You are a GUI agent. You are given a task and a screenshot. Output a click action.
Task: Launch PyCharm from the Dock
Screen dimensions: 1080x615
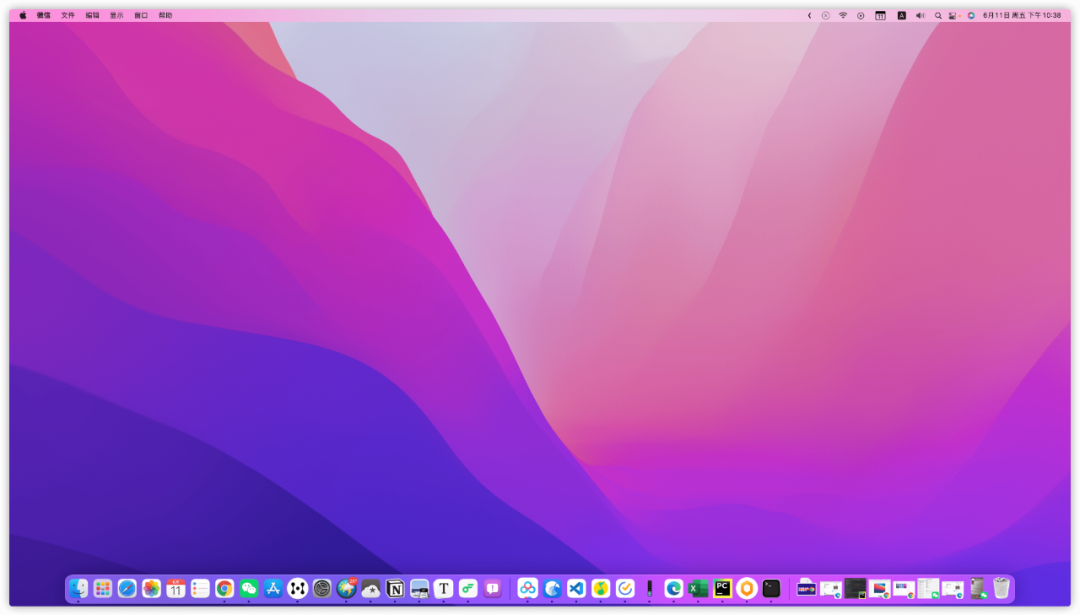click(x=723, y=588)
